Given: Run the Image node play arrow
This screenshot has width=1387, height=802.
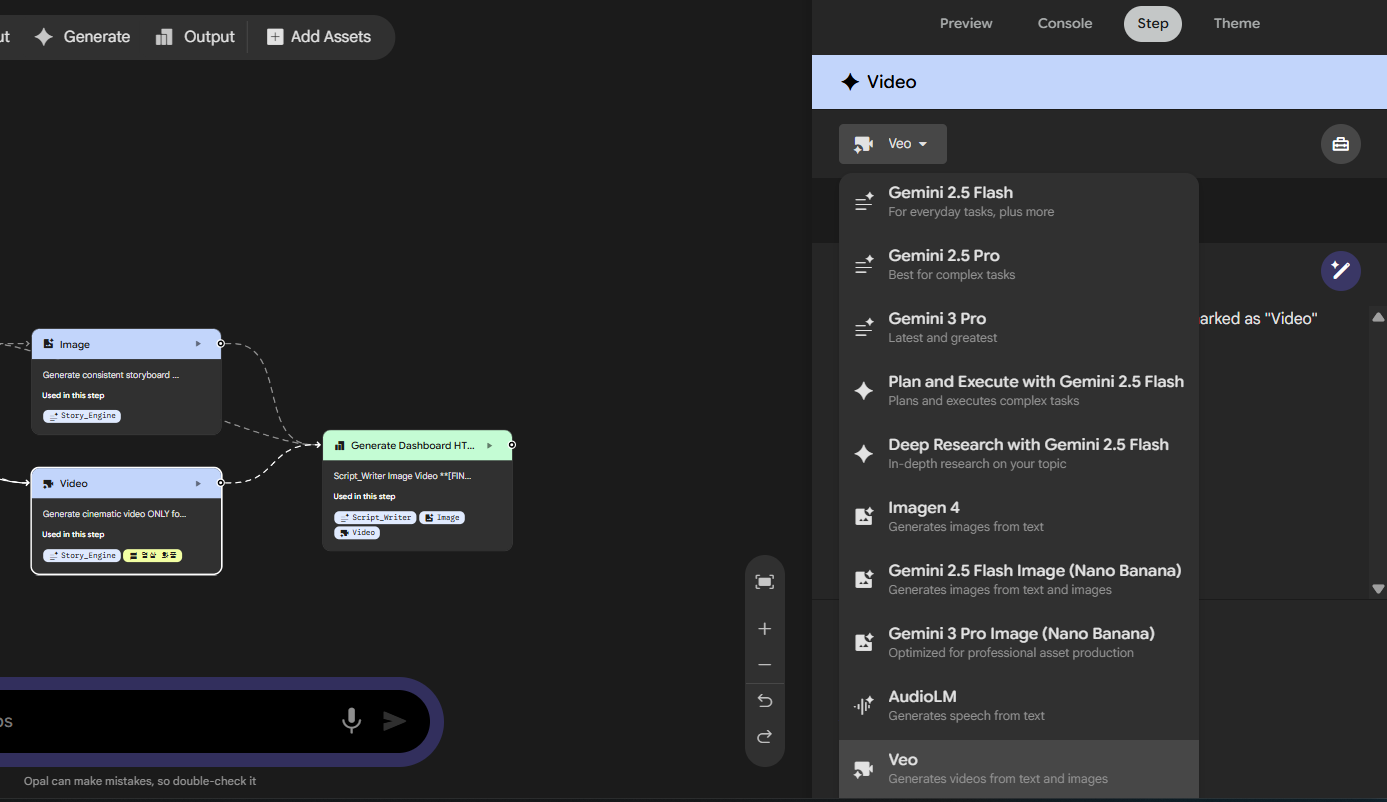Looking at the screenshot, I should pos(198,344).
